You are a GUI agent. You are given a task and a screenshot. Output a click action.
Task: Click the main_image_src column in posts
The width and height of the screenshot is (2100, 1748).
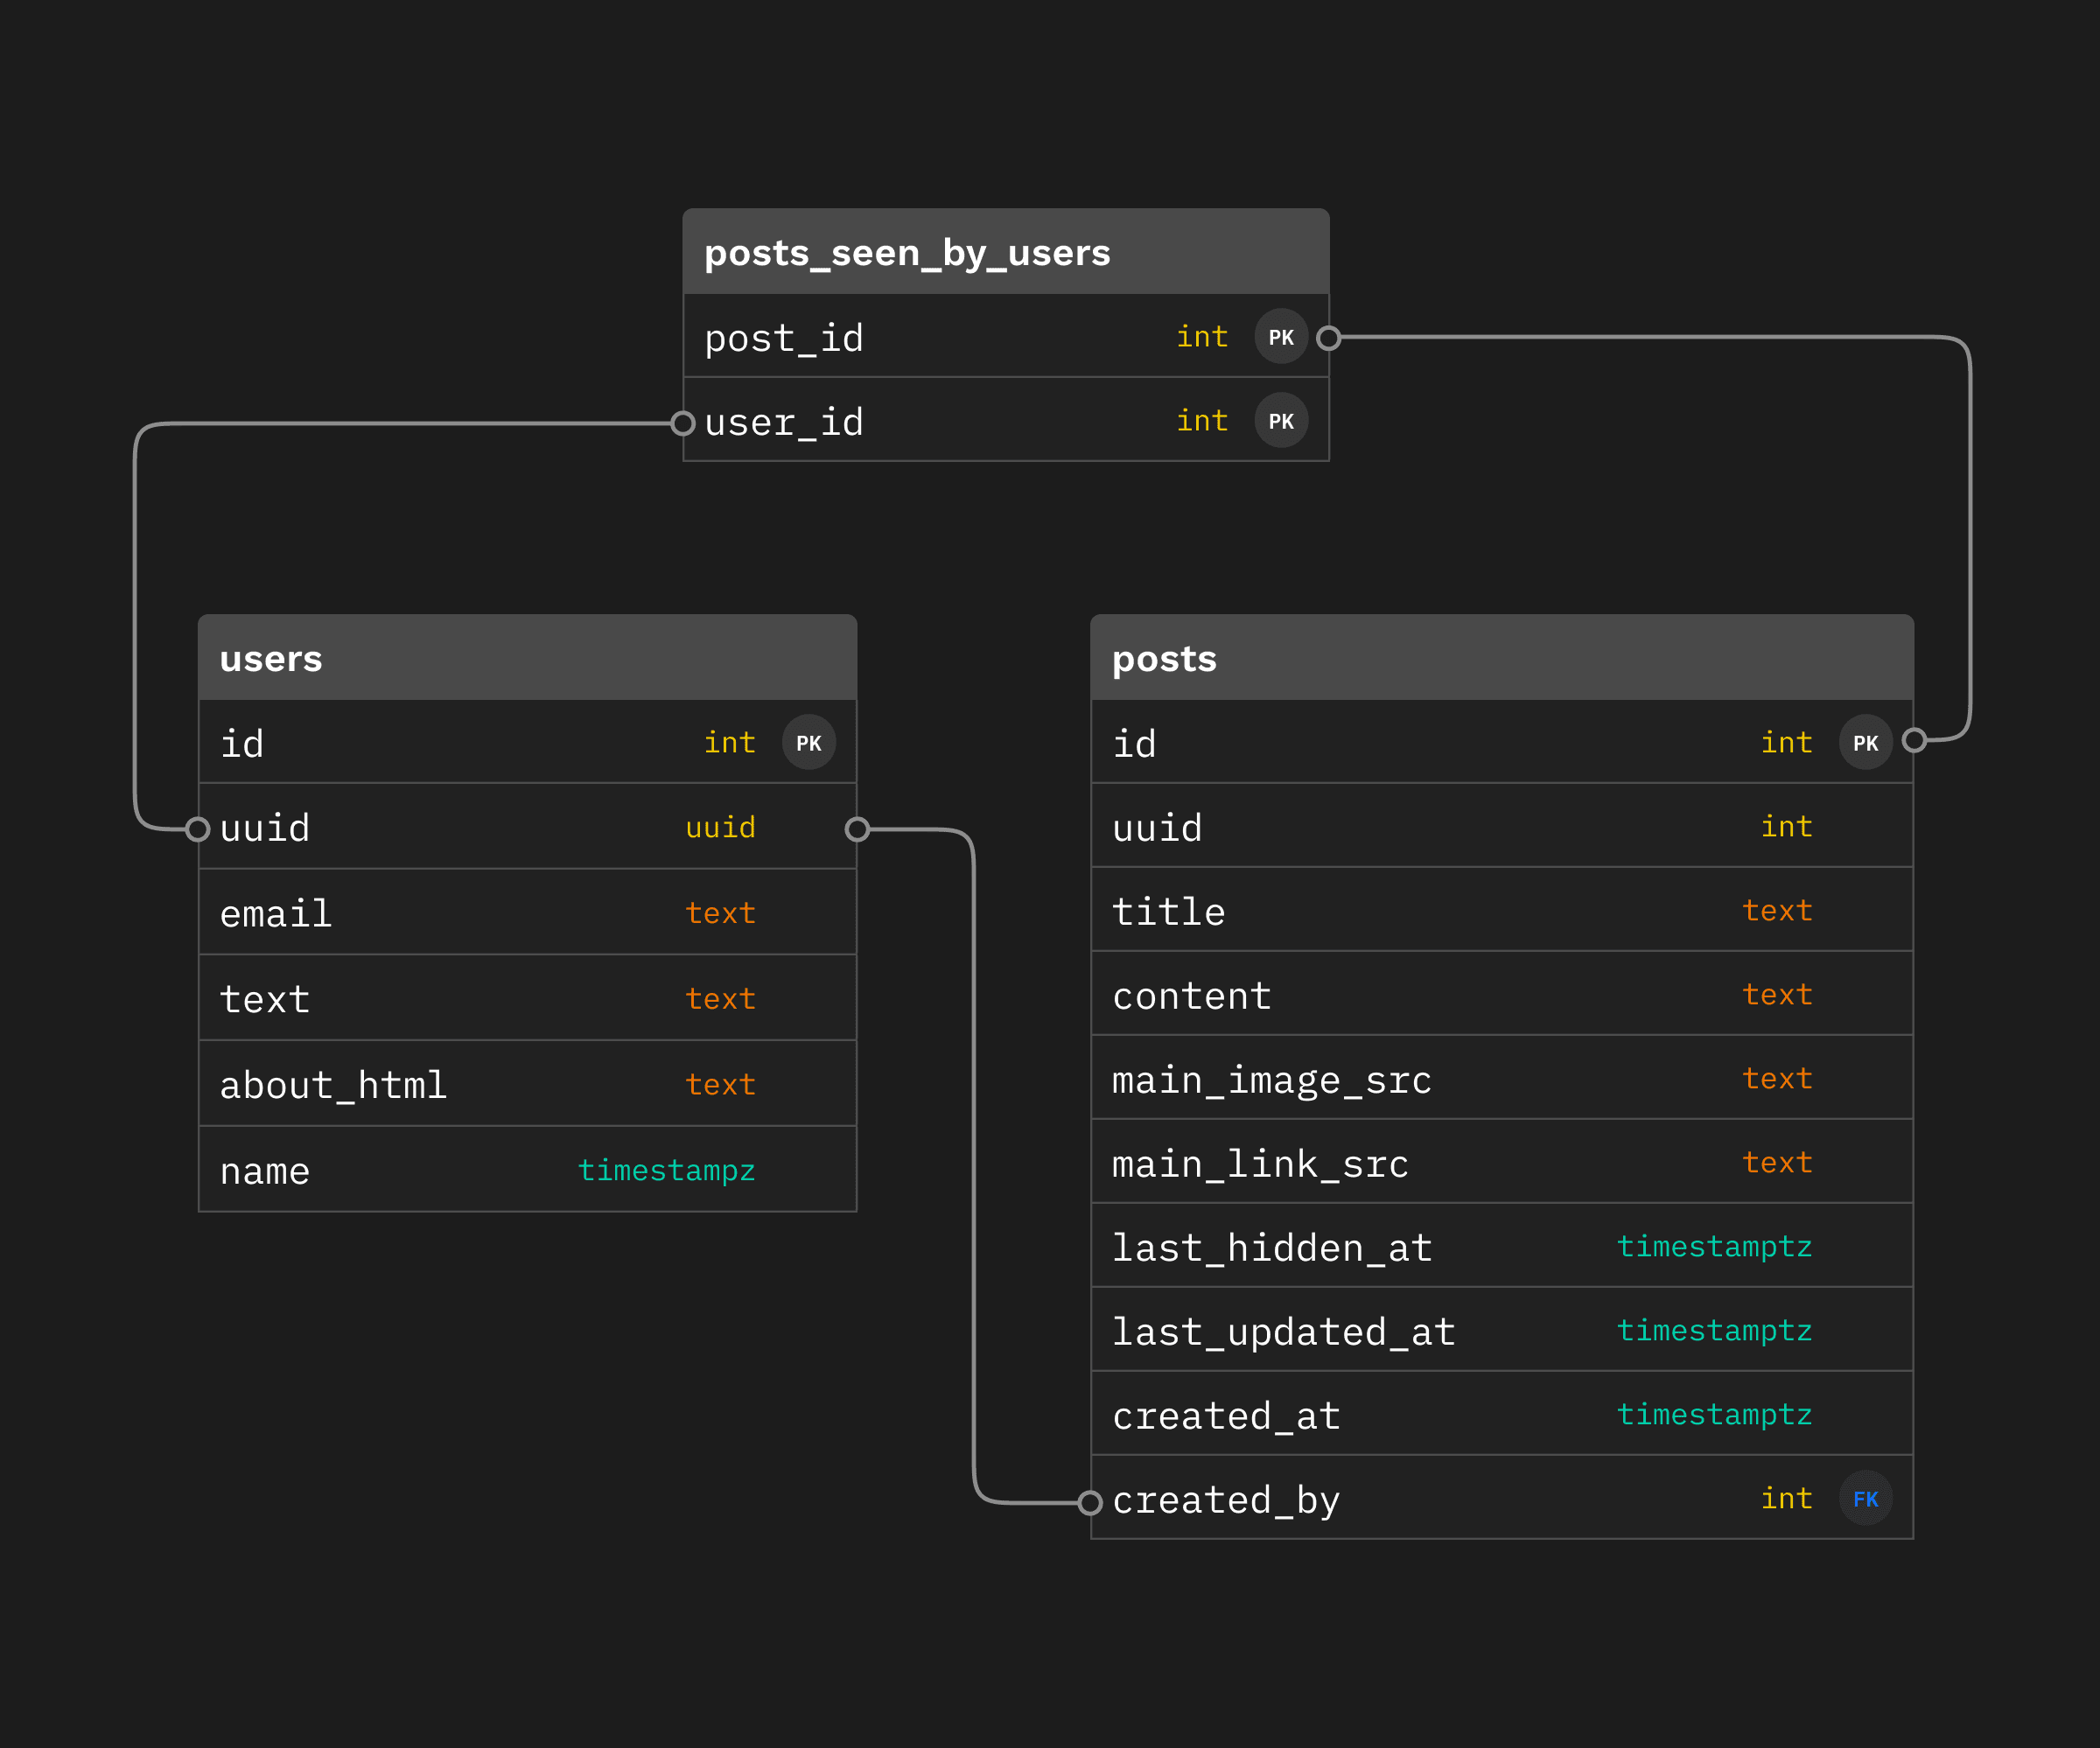(1271, 1080)
